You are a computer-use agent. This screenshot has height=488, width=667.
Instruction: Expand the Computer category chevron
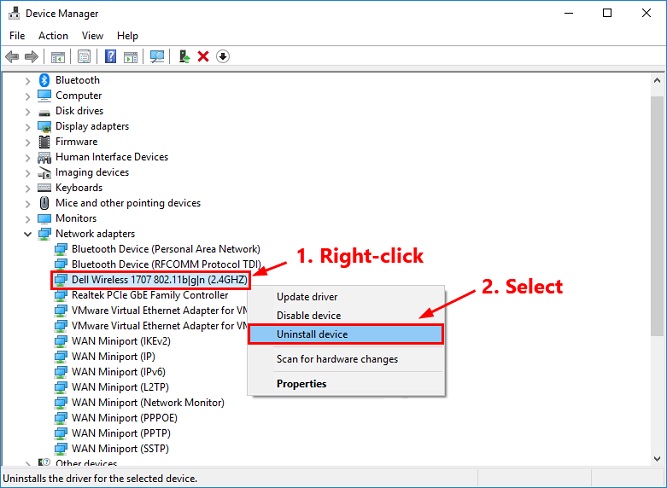coord(28,96)
